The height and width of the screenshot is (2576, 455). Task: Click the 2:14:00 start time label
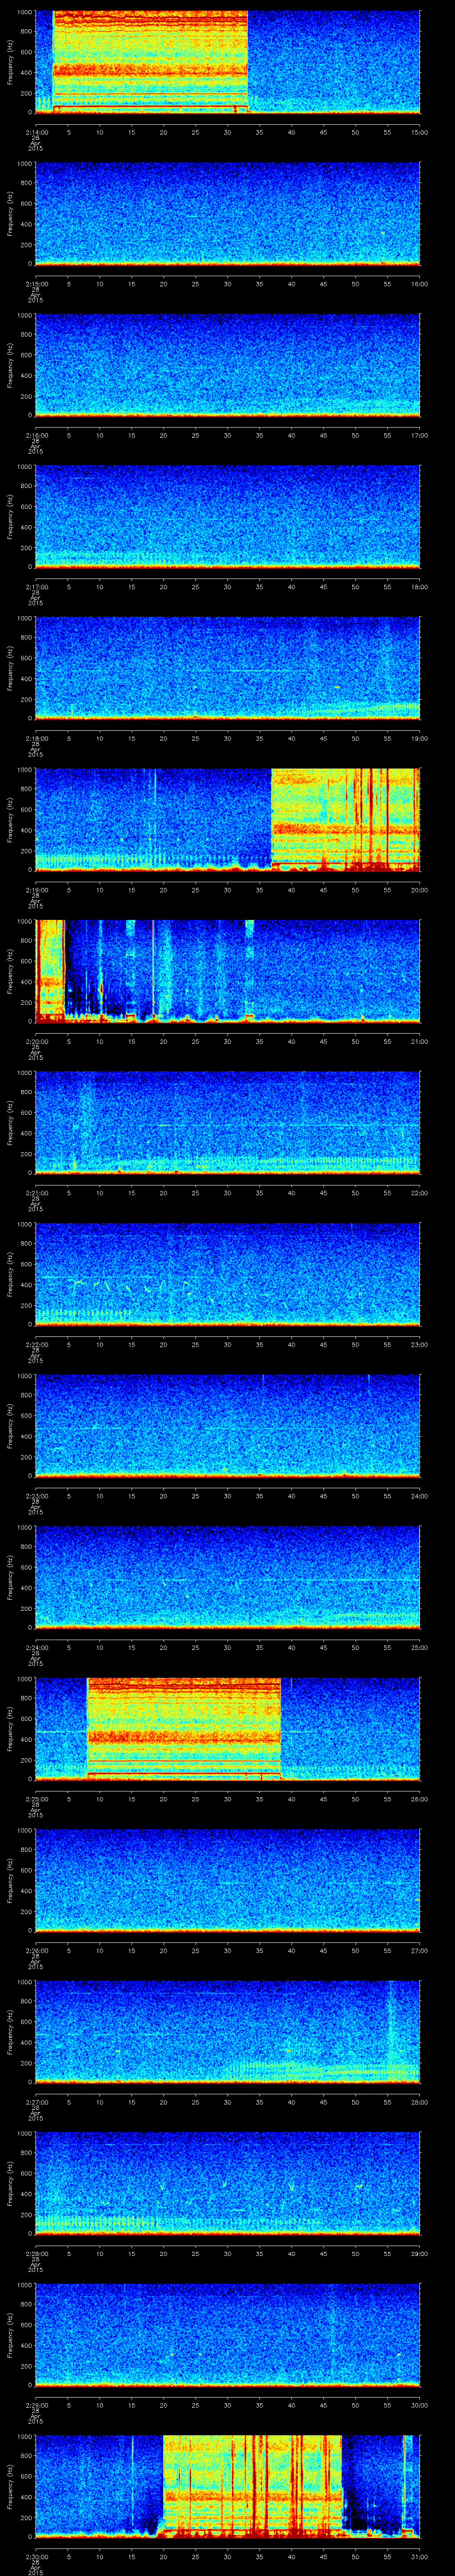36,132
